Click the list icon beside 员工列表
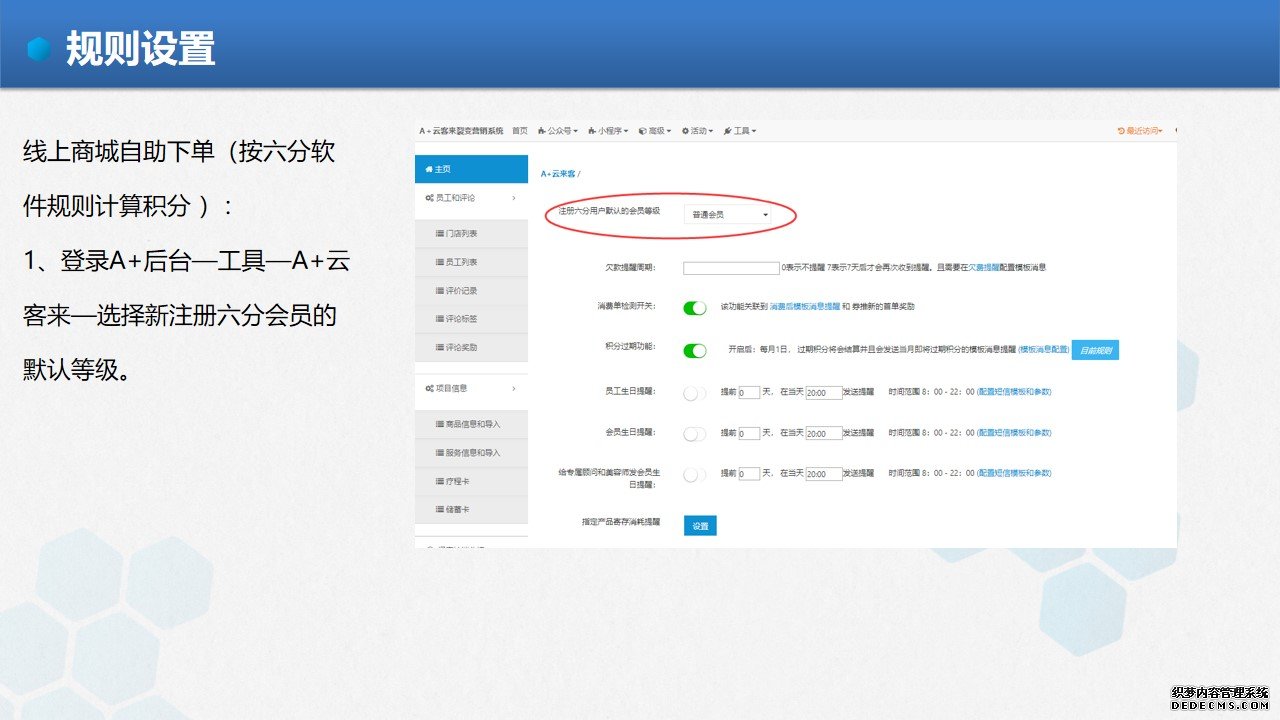This screenshot has height=720, width=1280. tap(440, 262)
